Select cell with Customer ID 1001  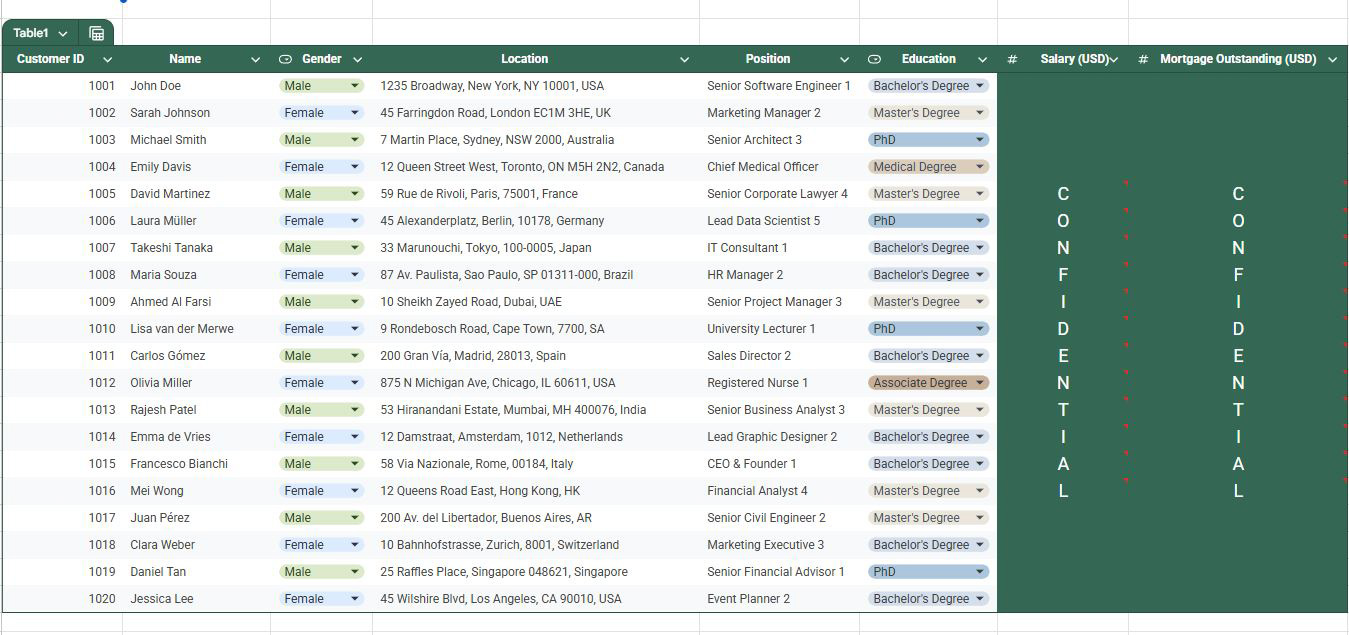point(62,86)
